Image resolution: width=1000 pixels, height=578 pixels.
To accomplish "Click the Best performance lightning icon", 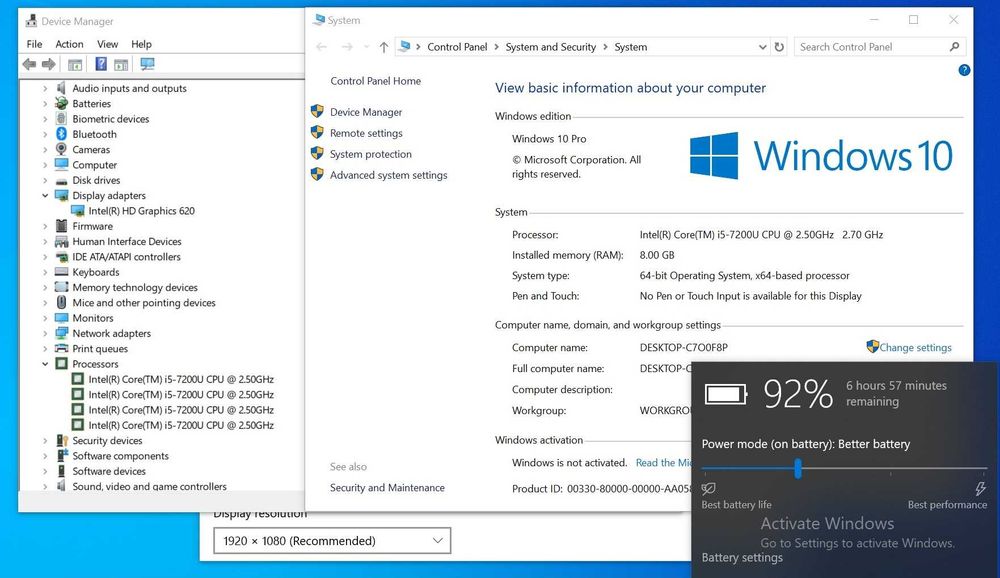I will coord(980,489).
